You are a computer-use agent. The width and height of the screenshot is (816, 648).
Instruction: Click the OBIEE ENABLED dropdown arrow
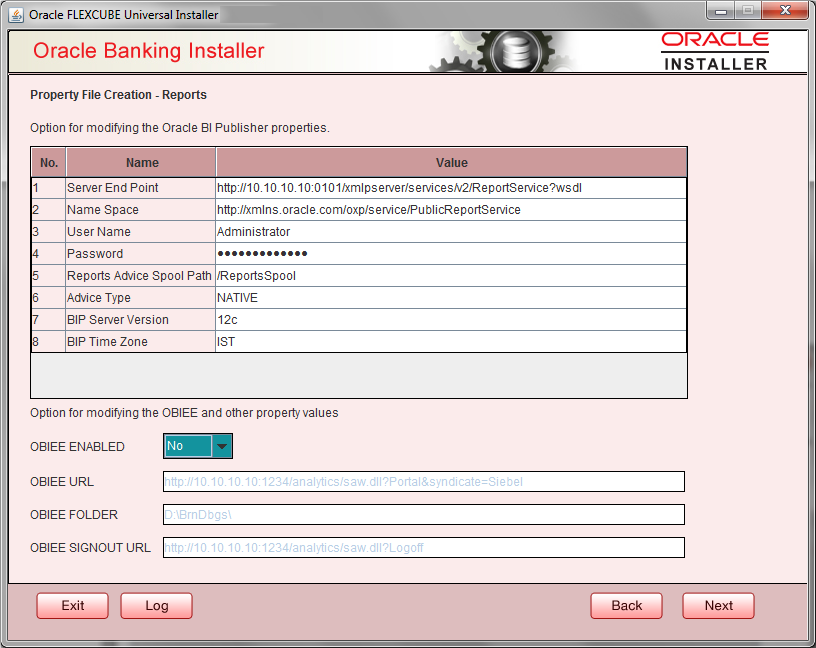click(x=222, y=446)
